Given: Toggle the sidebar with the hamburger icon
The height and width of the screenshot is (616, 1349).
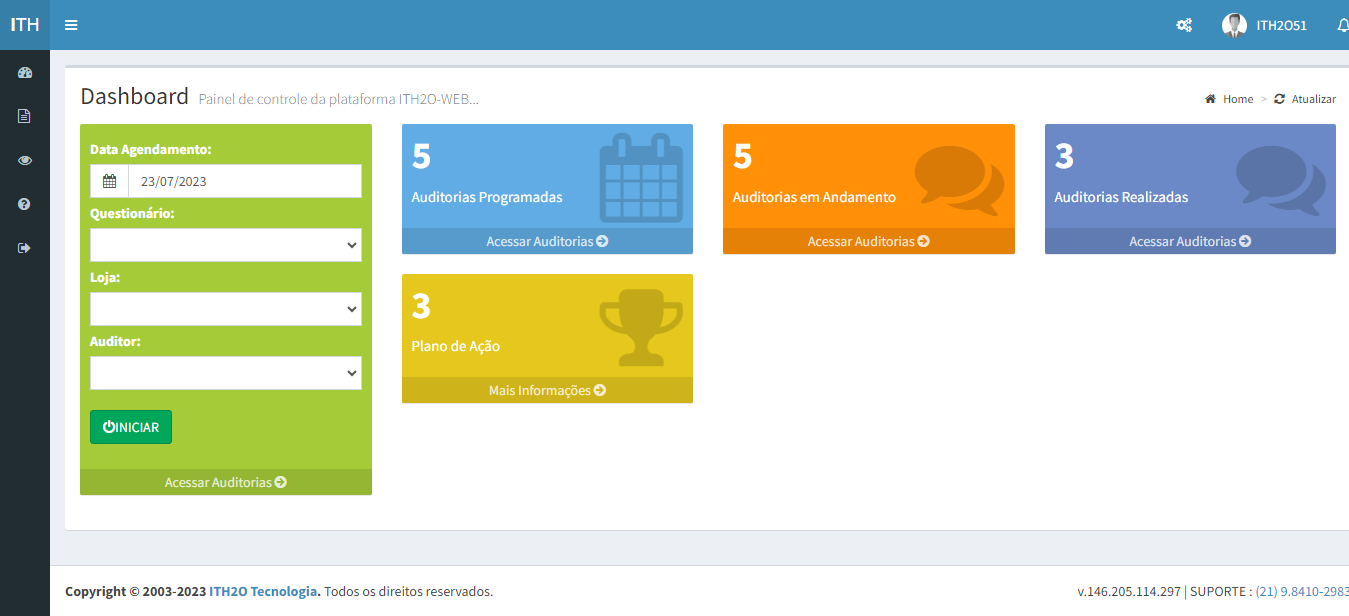Looking at the screenshot, I should point(70,24).
